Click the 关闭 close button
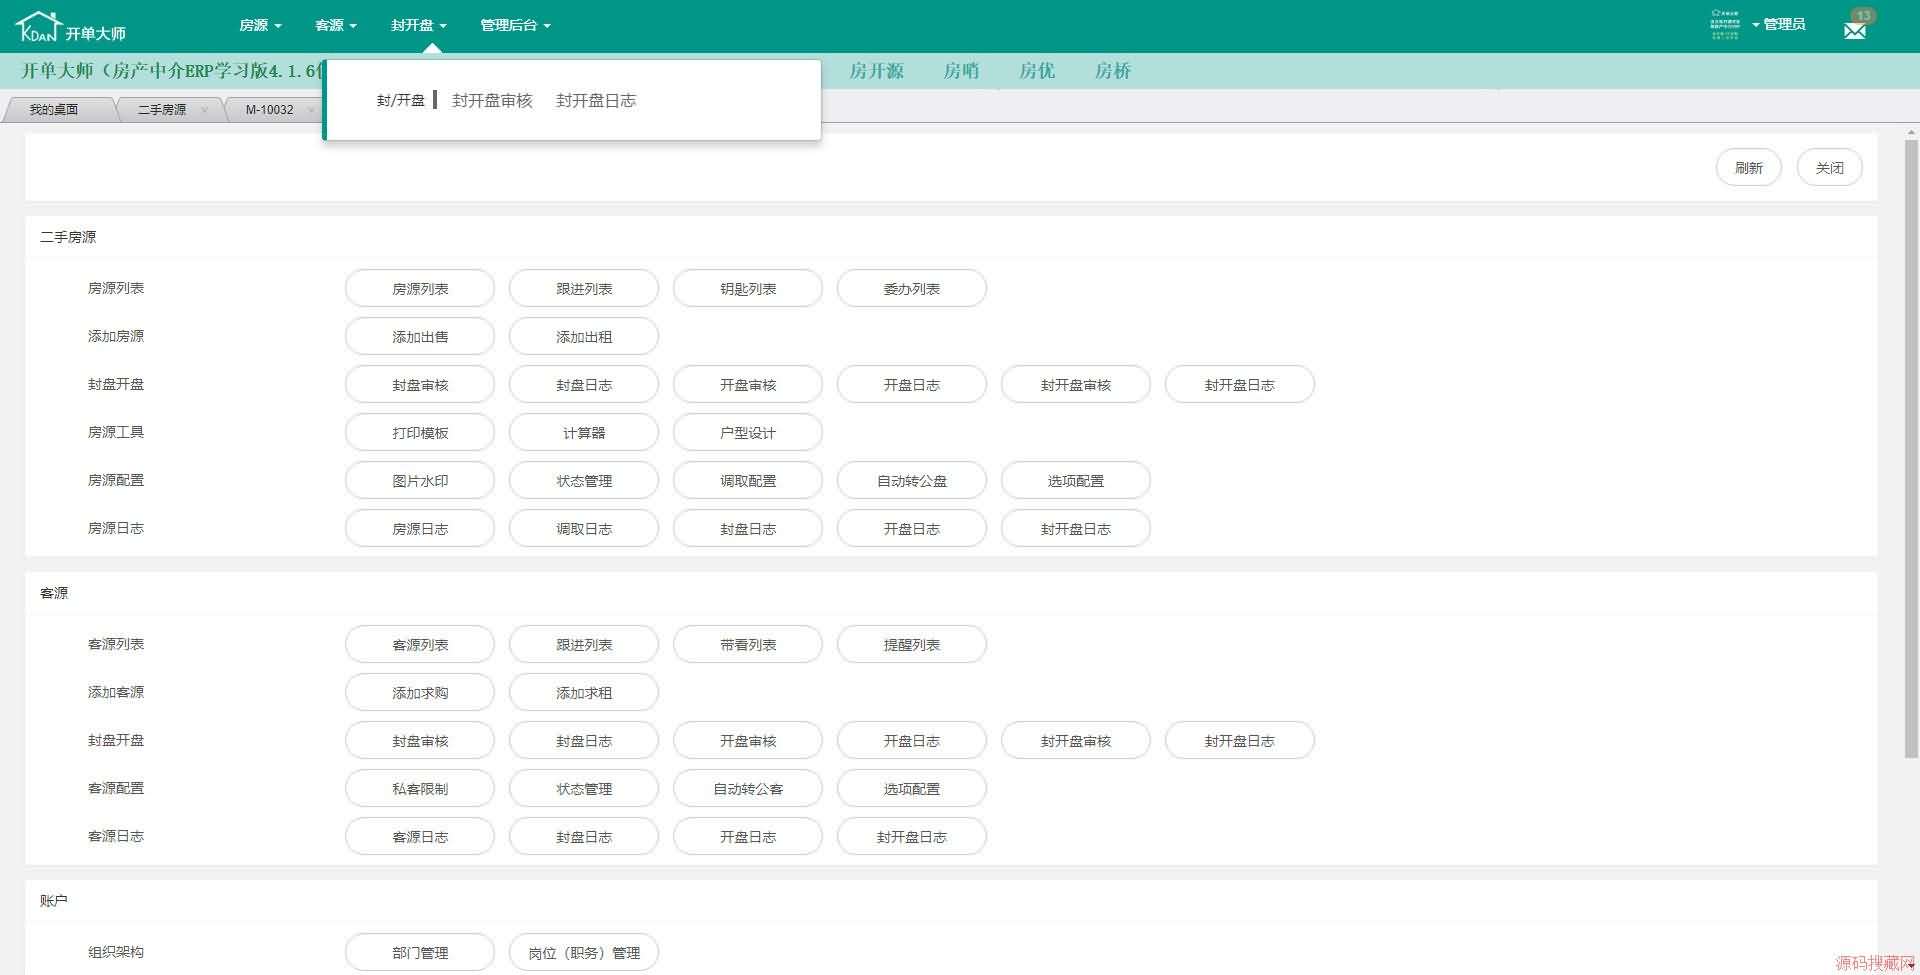 (1830, 168)
